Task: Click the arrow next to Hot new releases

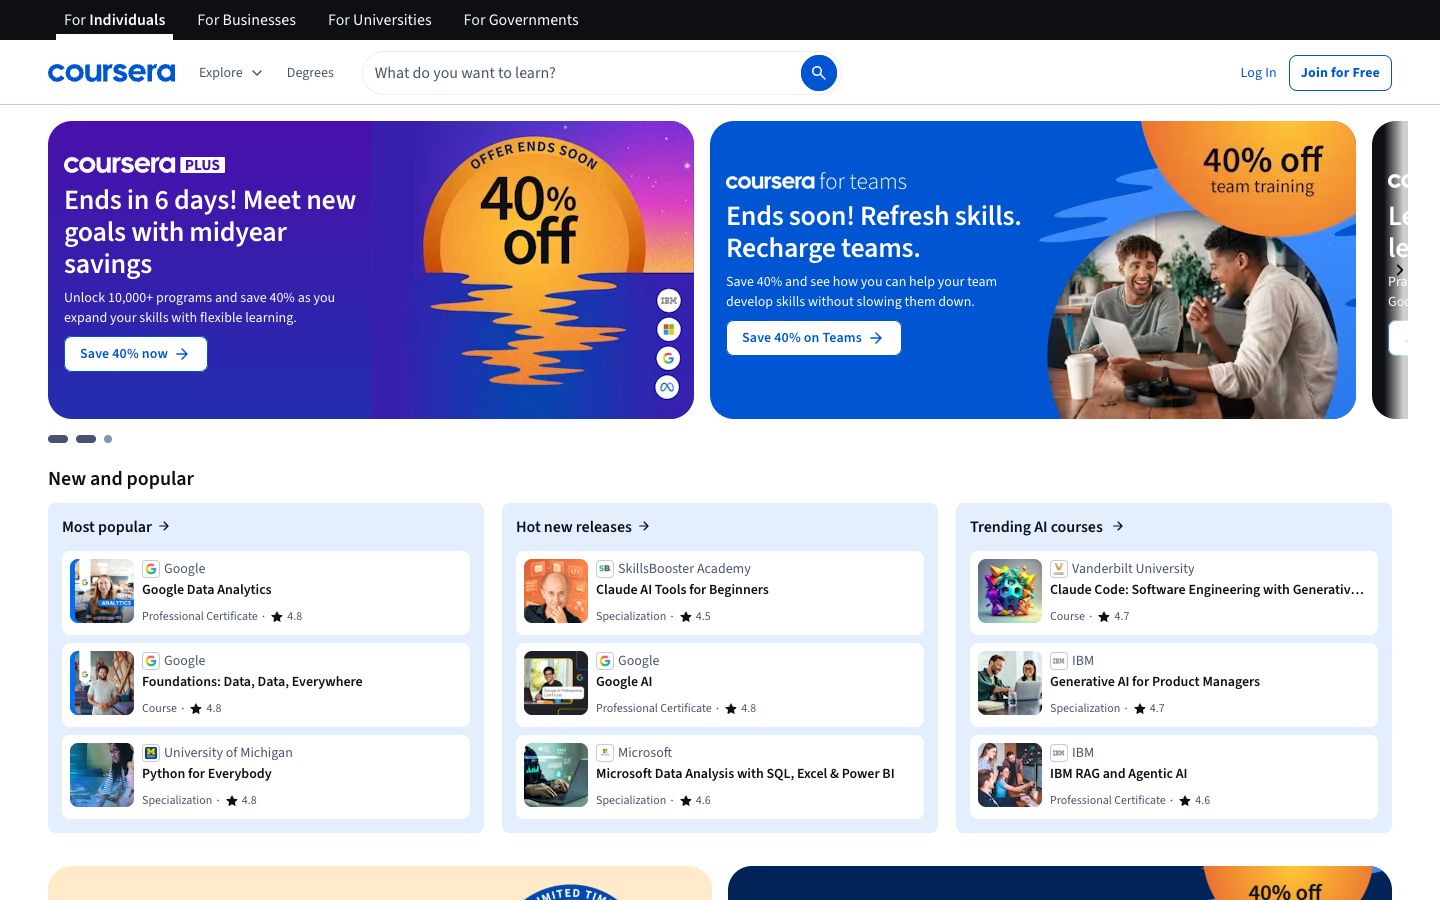Action: pos(645,526)
